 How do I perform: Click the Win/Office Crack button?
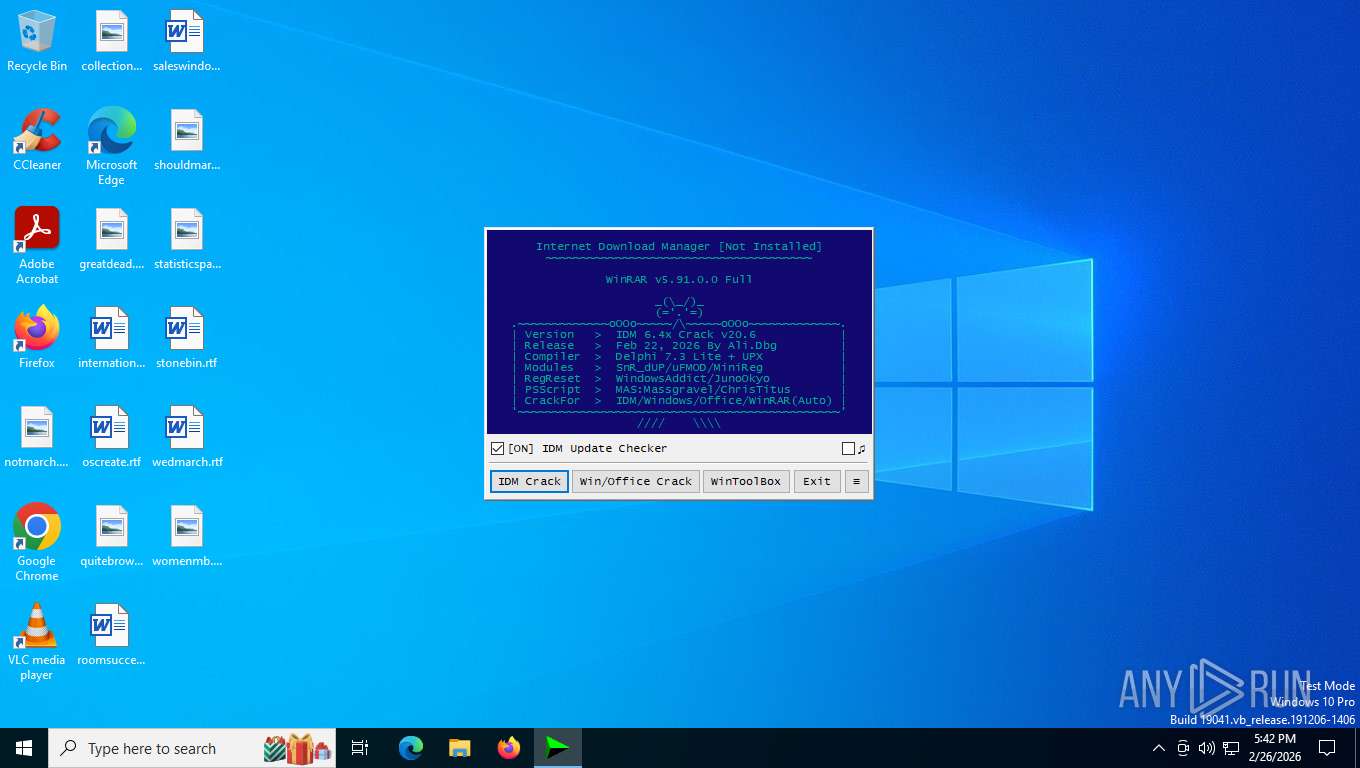(636, 481)
